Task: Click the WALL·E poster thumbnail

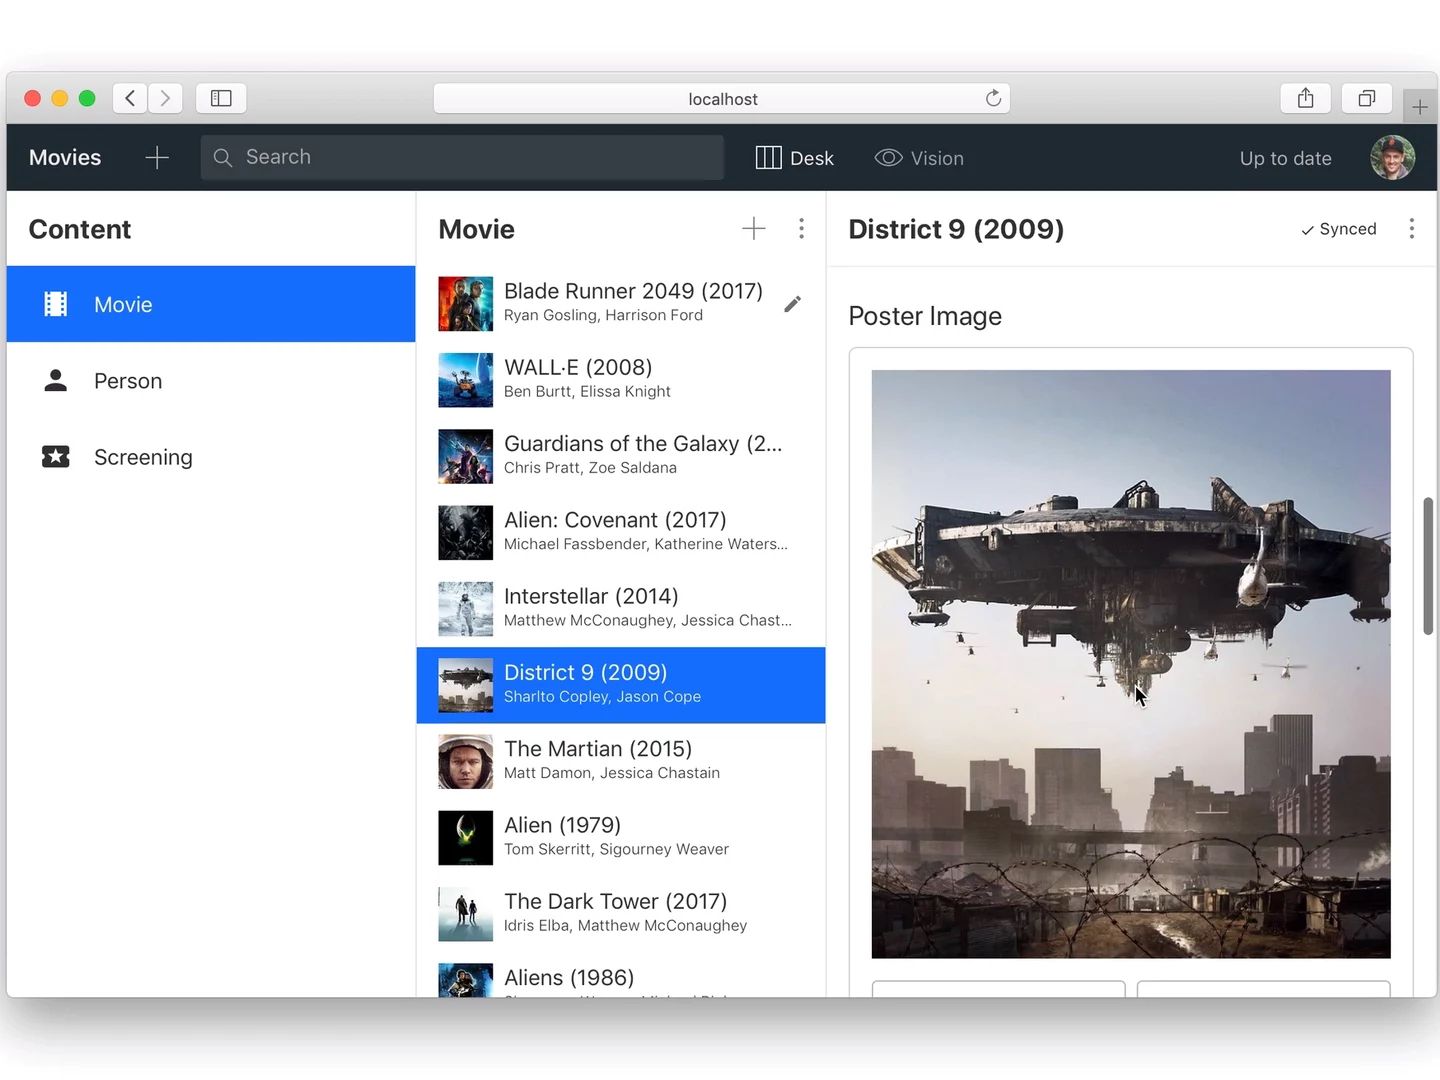Action: tap(466, 380)
